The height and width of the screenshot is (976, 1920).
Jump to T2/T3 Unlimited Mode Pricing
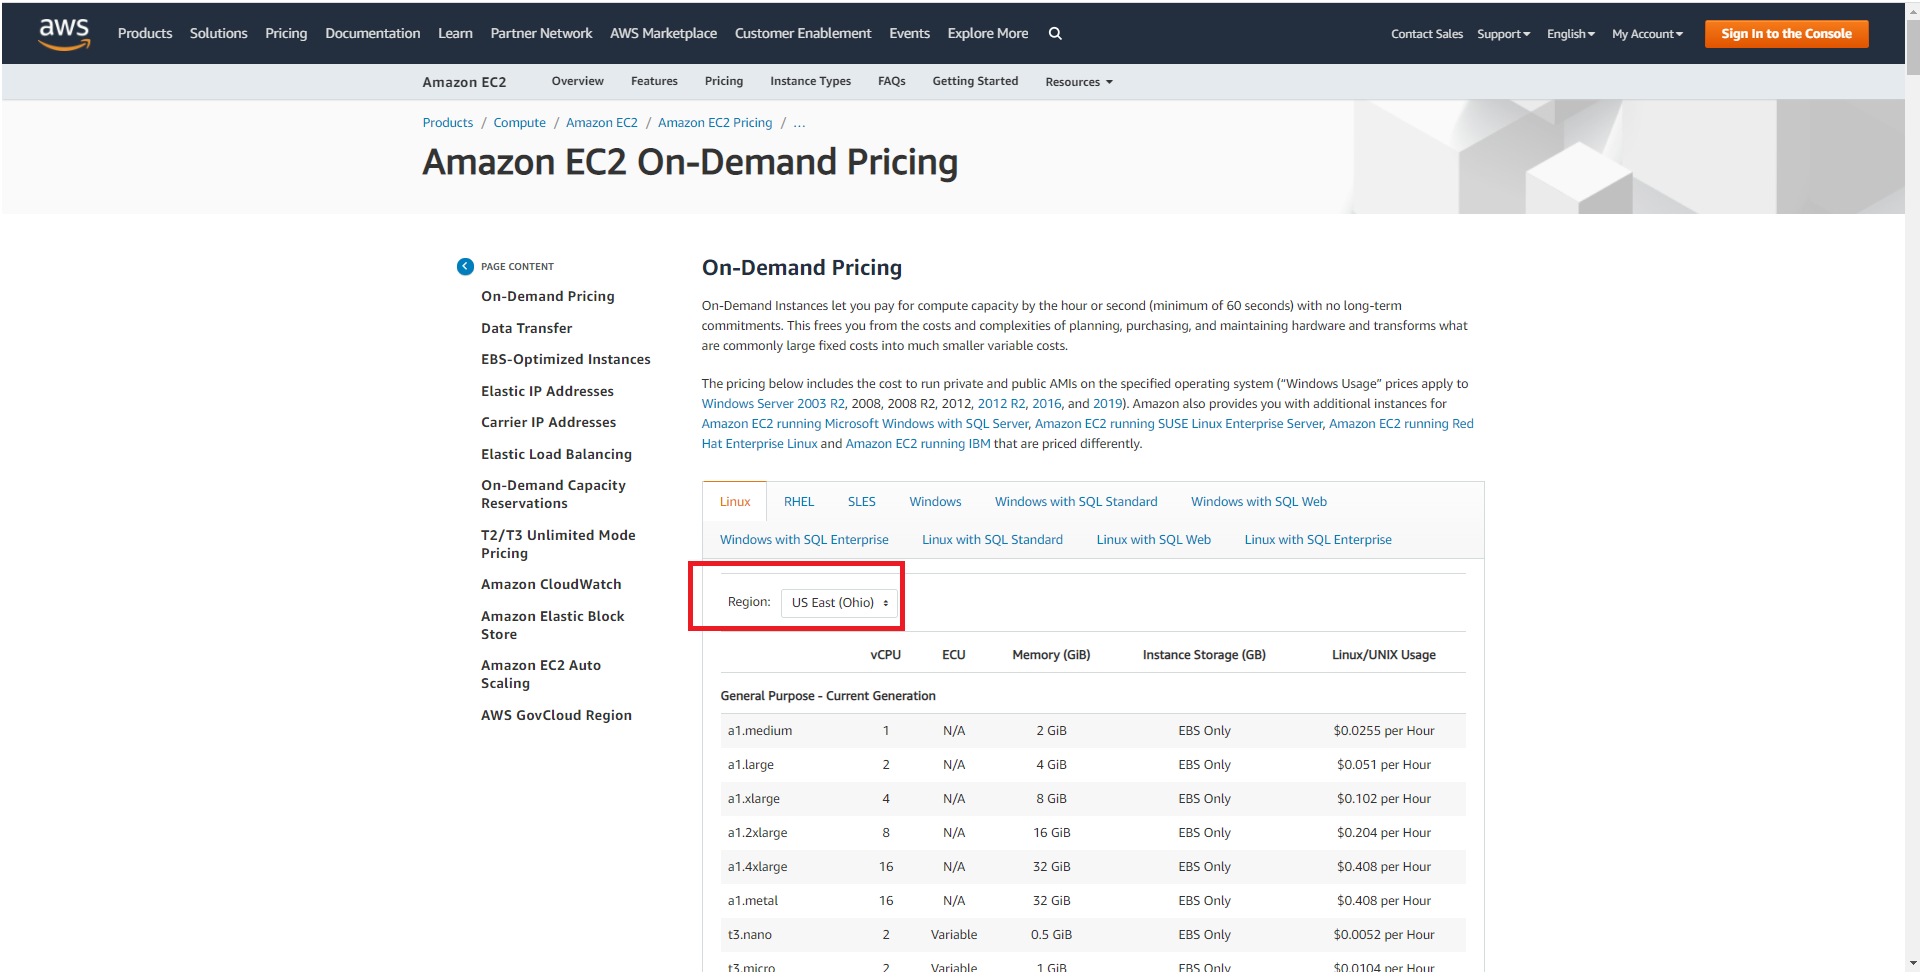click(x=558, y=544)
